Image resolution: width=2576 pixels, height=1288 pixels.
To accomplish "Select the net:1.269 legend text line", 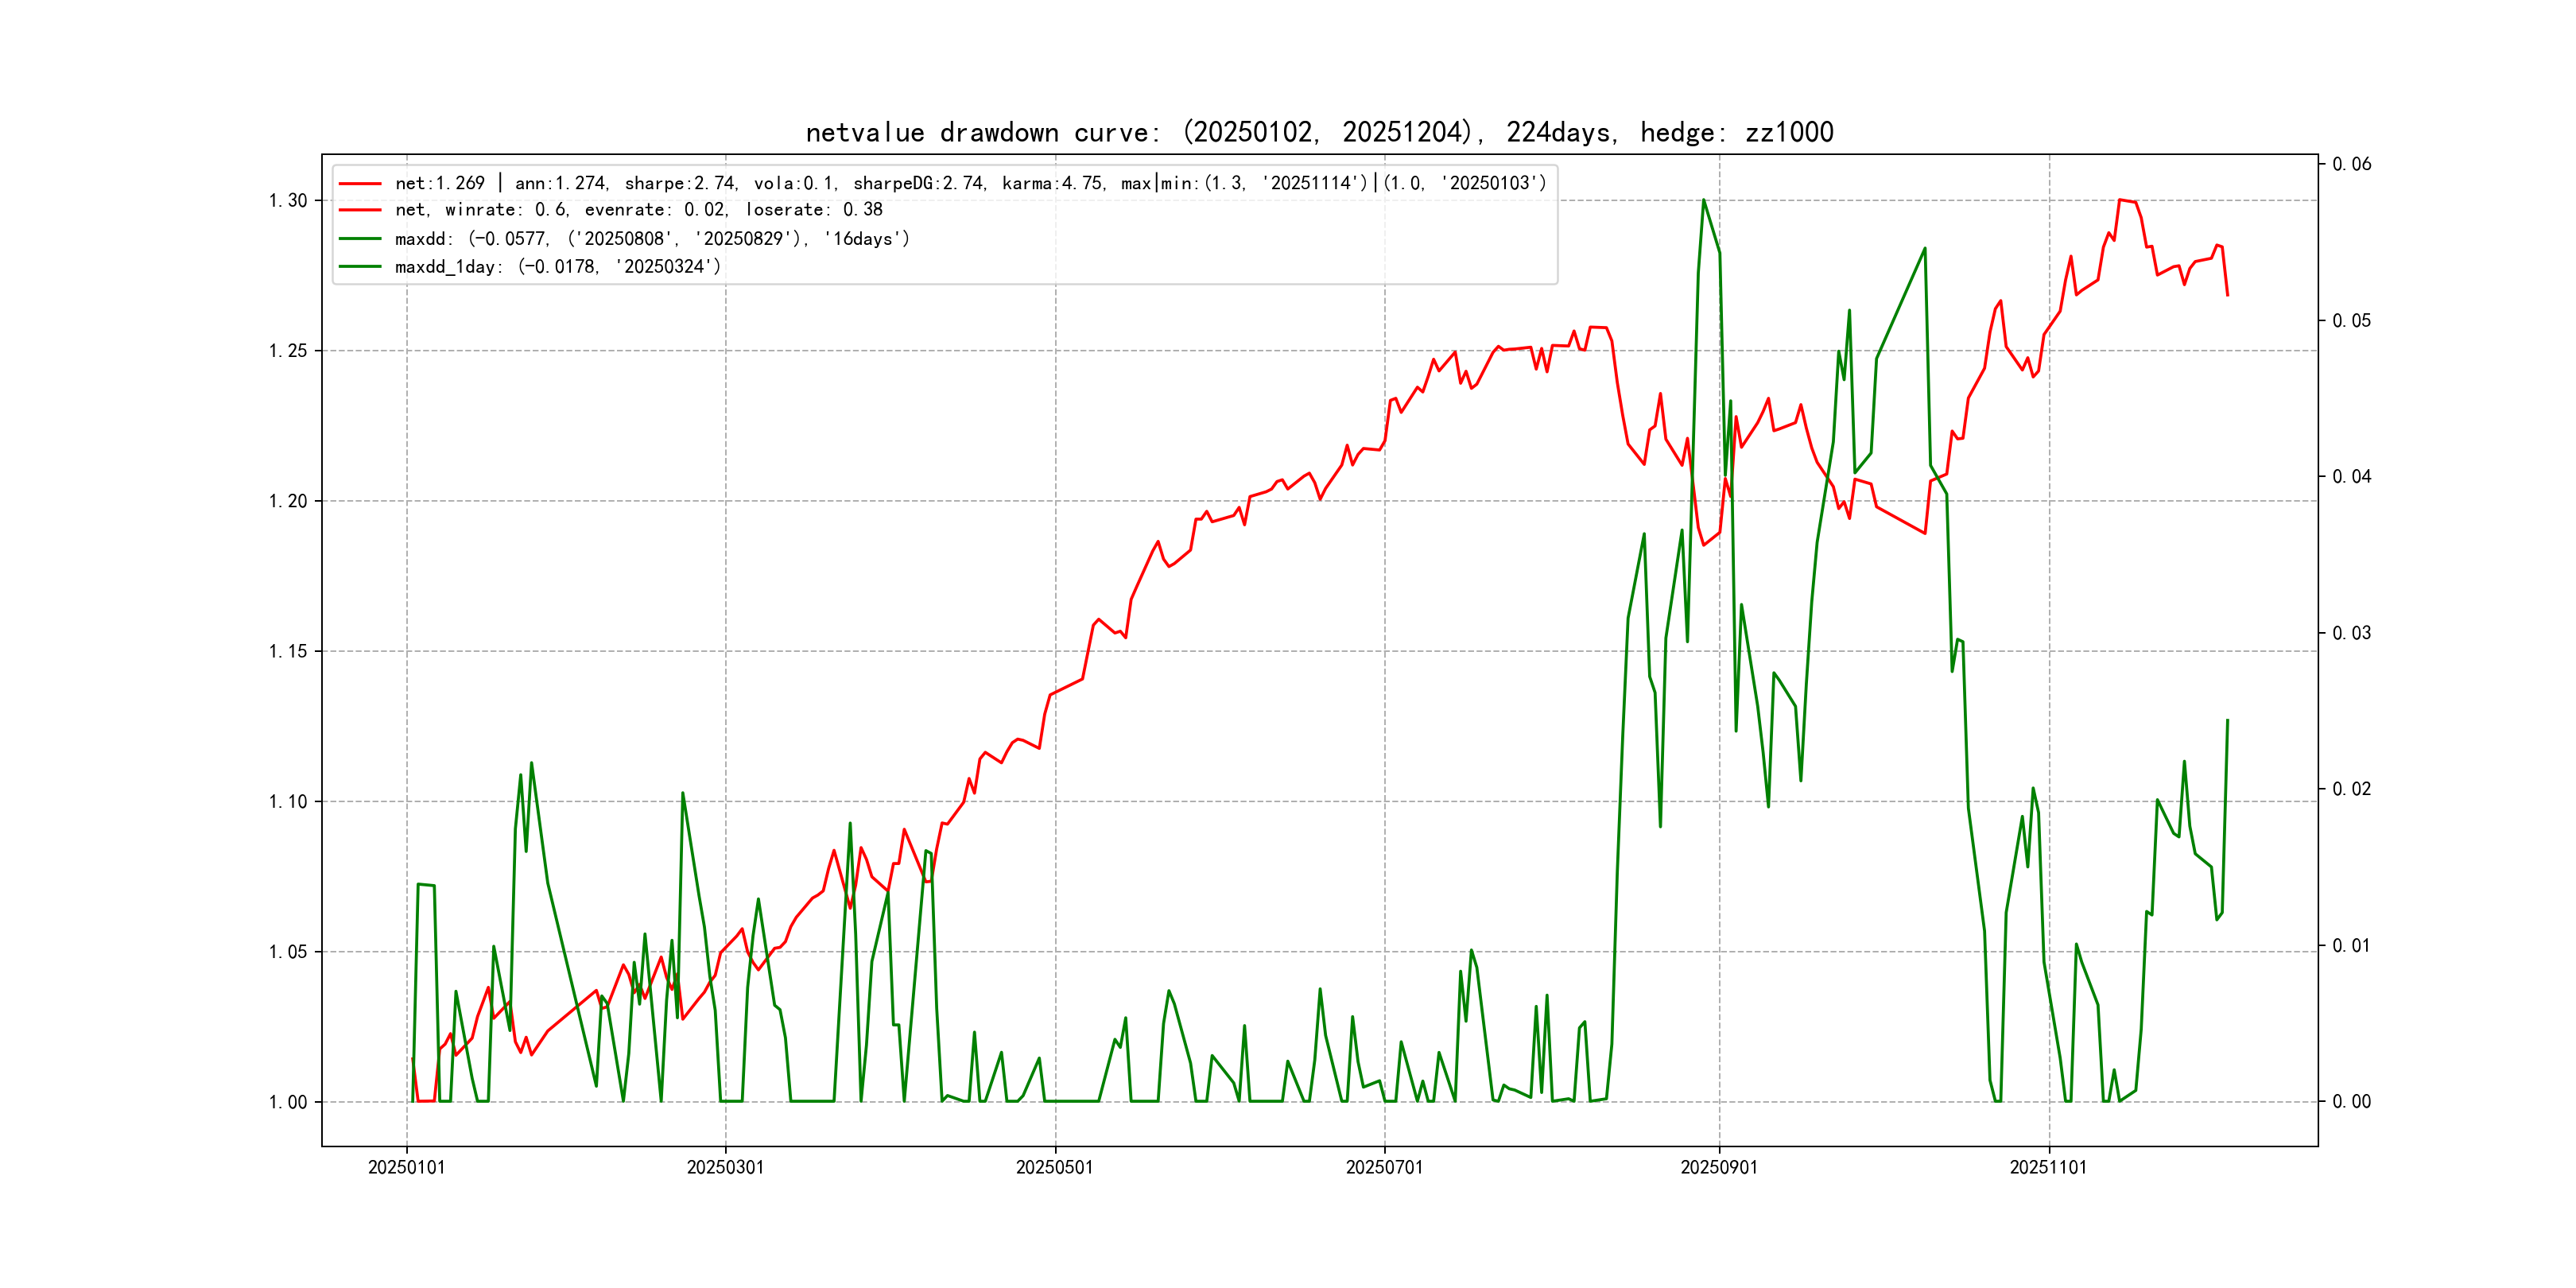I will [970, 184].
